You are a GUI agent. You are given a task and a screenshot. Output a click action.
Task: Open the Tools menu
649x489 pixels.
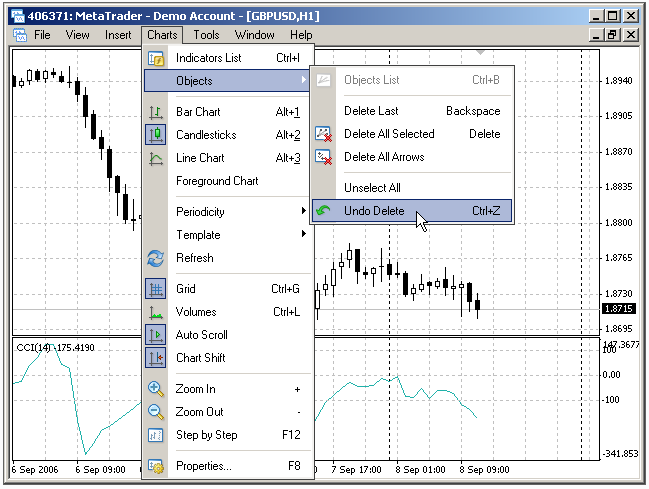[x=206, y=35]
